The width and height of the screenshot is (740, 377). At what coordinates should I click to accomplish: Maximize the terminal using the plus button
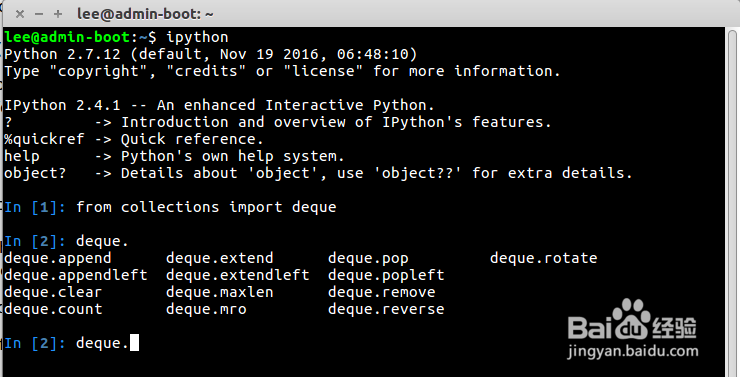click(x=58, y=14)
